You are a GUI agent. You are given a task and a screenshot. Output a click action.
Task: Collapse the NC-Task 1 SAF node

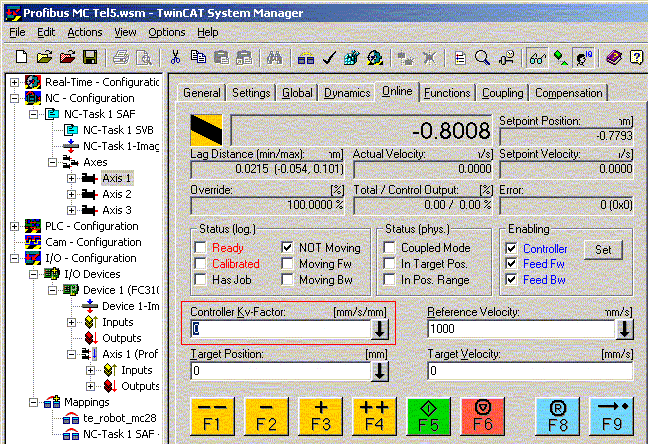33,114
